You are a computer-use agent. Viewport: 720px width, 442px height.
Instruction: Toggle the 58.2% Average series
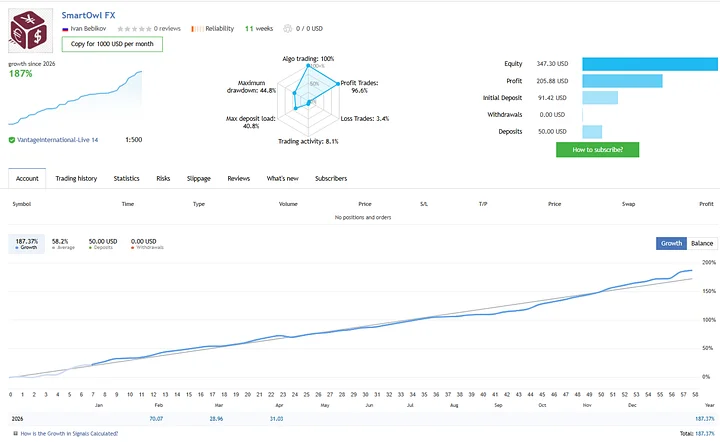62,244
